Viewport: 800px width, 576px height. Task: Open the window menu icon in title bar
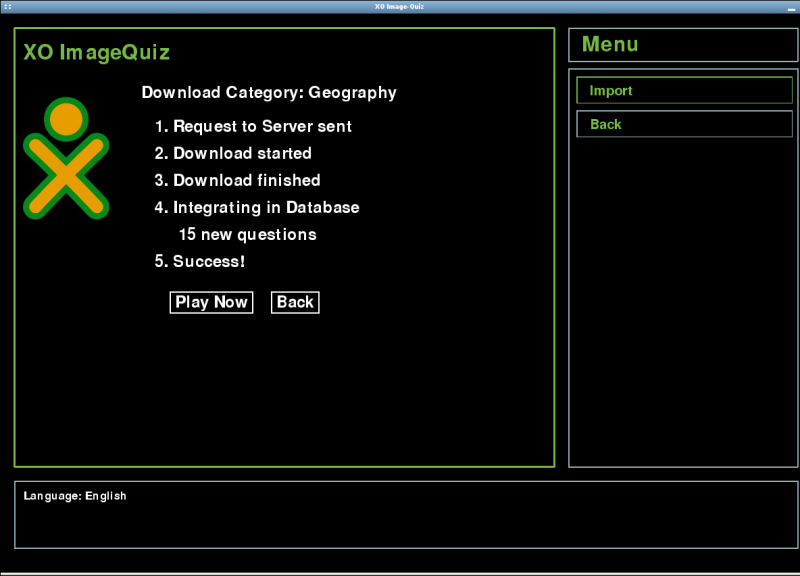click(x=8, y=6)
